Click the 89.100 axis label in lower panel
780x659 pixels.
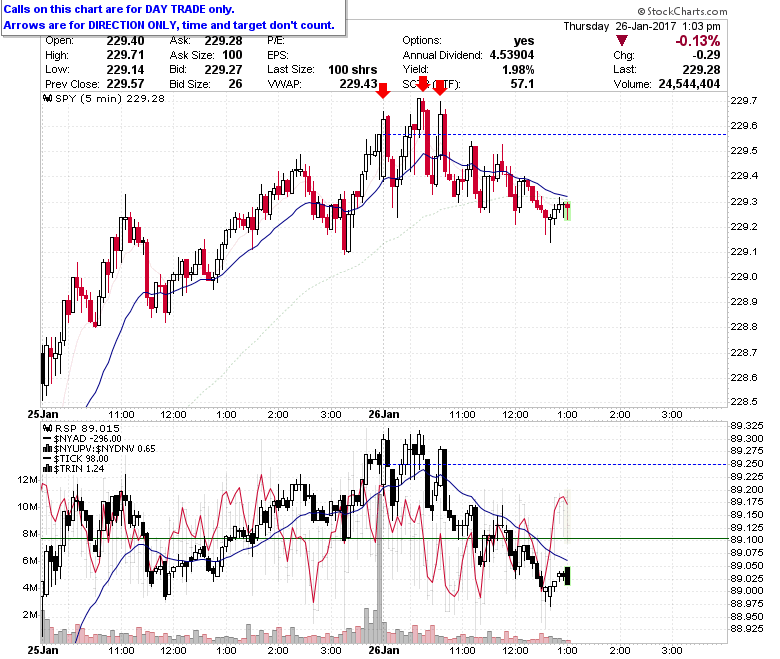(747, 540)
